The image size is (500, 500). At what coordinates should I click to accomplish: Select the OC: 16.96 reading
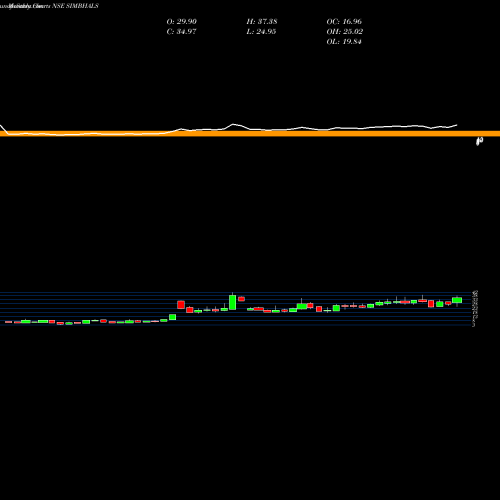[344, 22]
